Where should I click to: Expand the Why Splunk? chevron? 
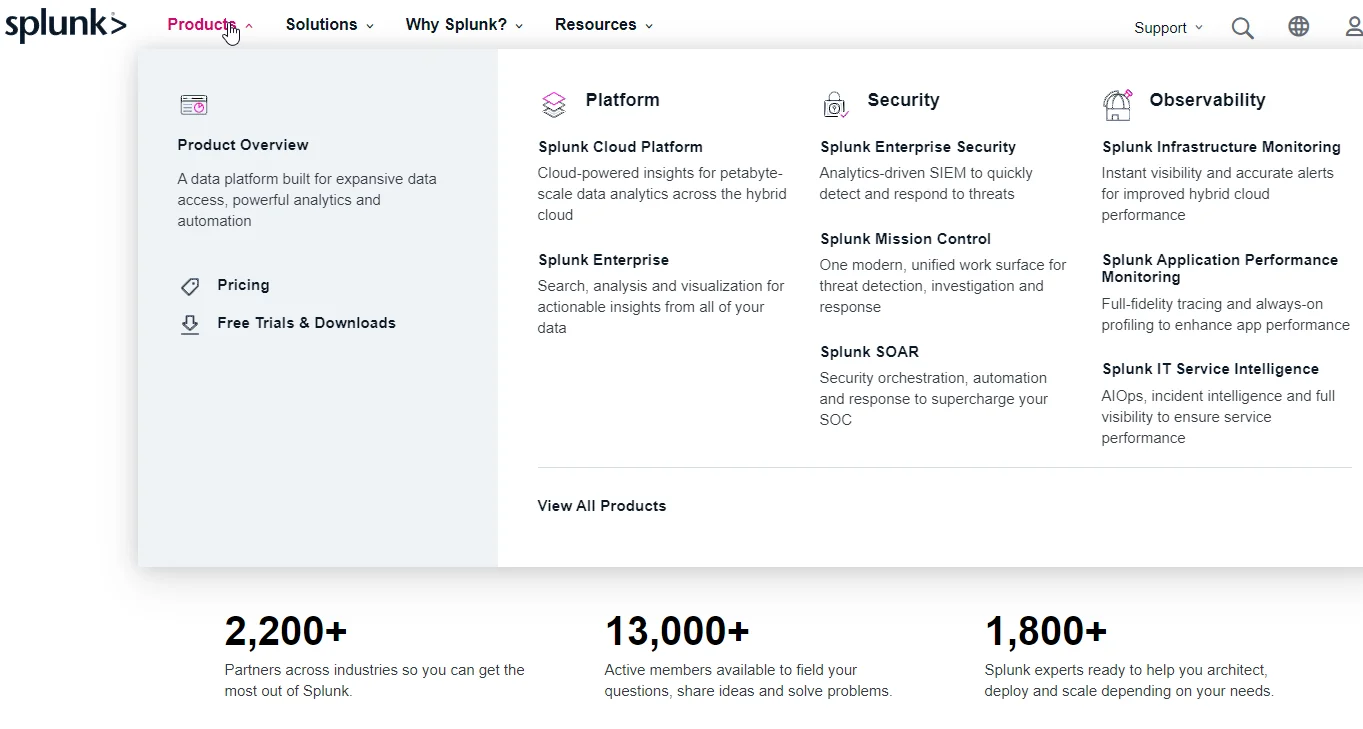[x=519, y=26]
